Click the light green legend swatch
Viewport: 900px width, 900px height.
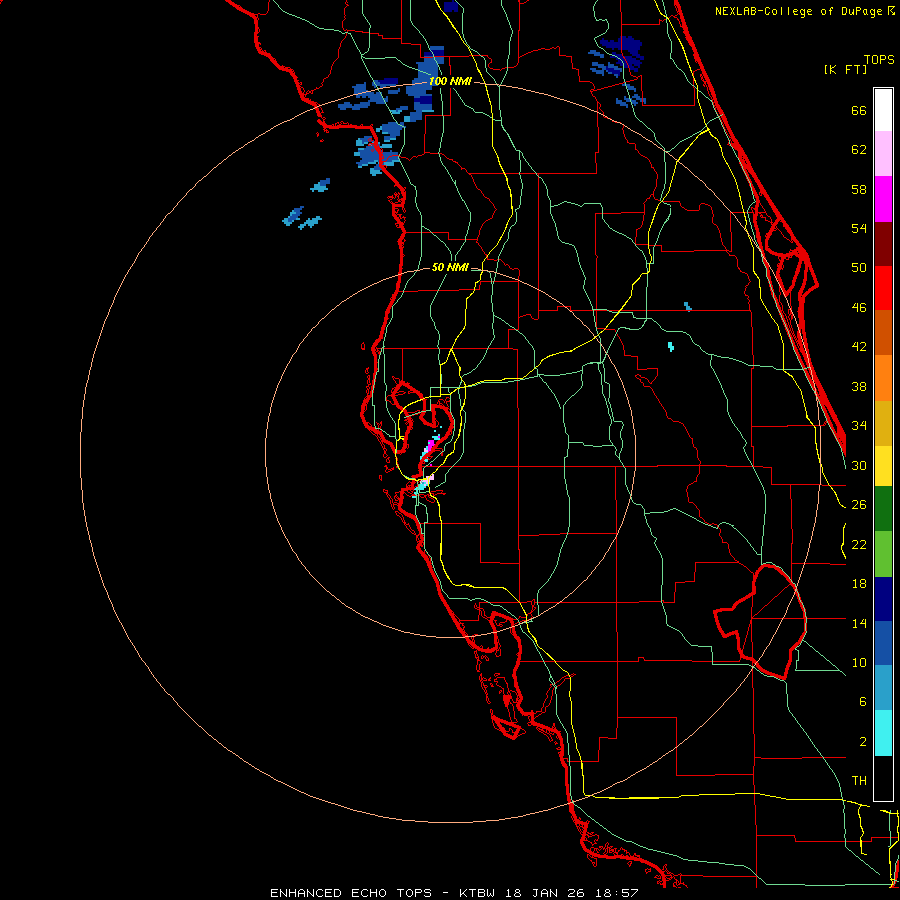click(x=883, y=554)
